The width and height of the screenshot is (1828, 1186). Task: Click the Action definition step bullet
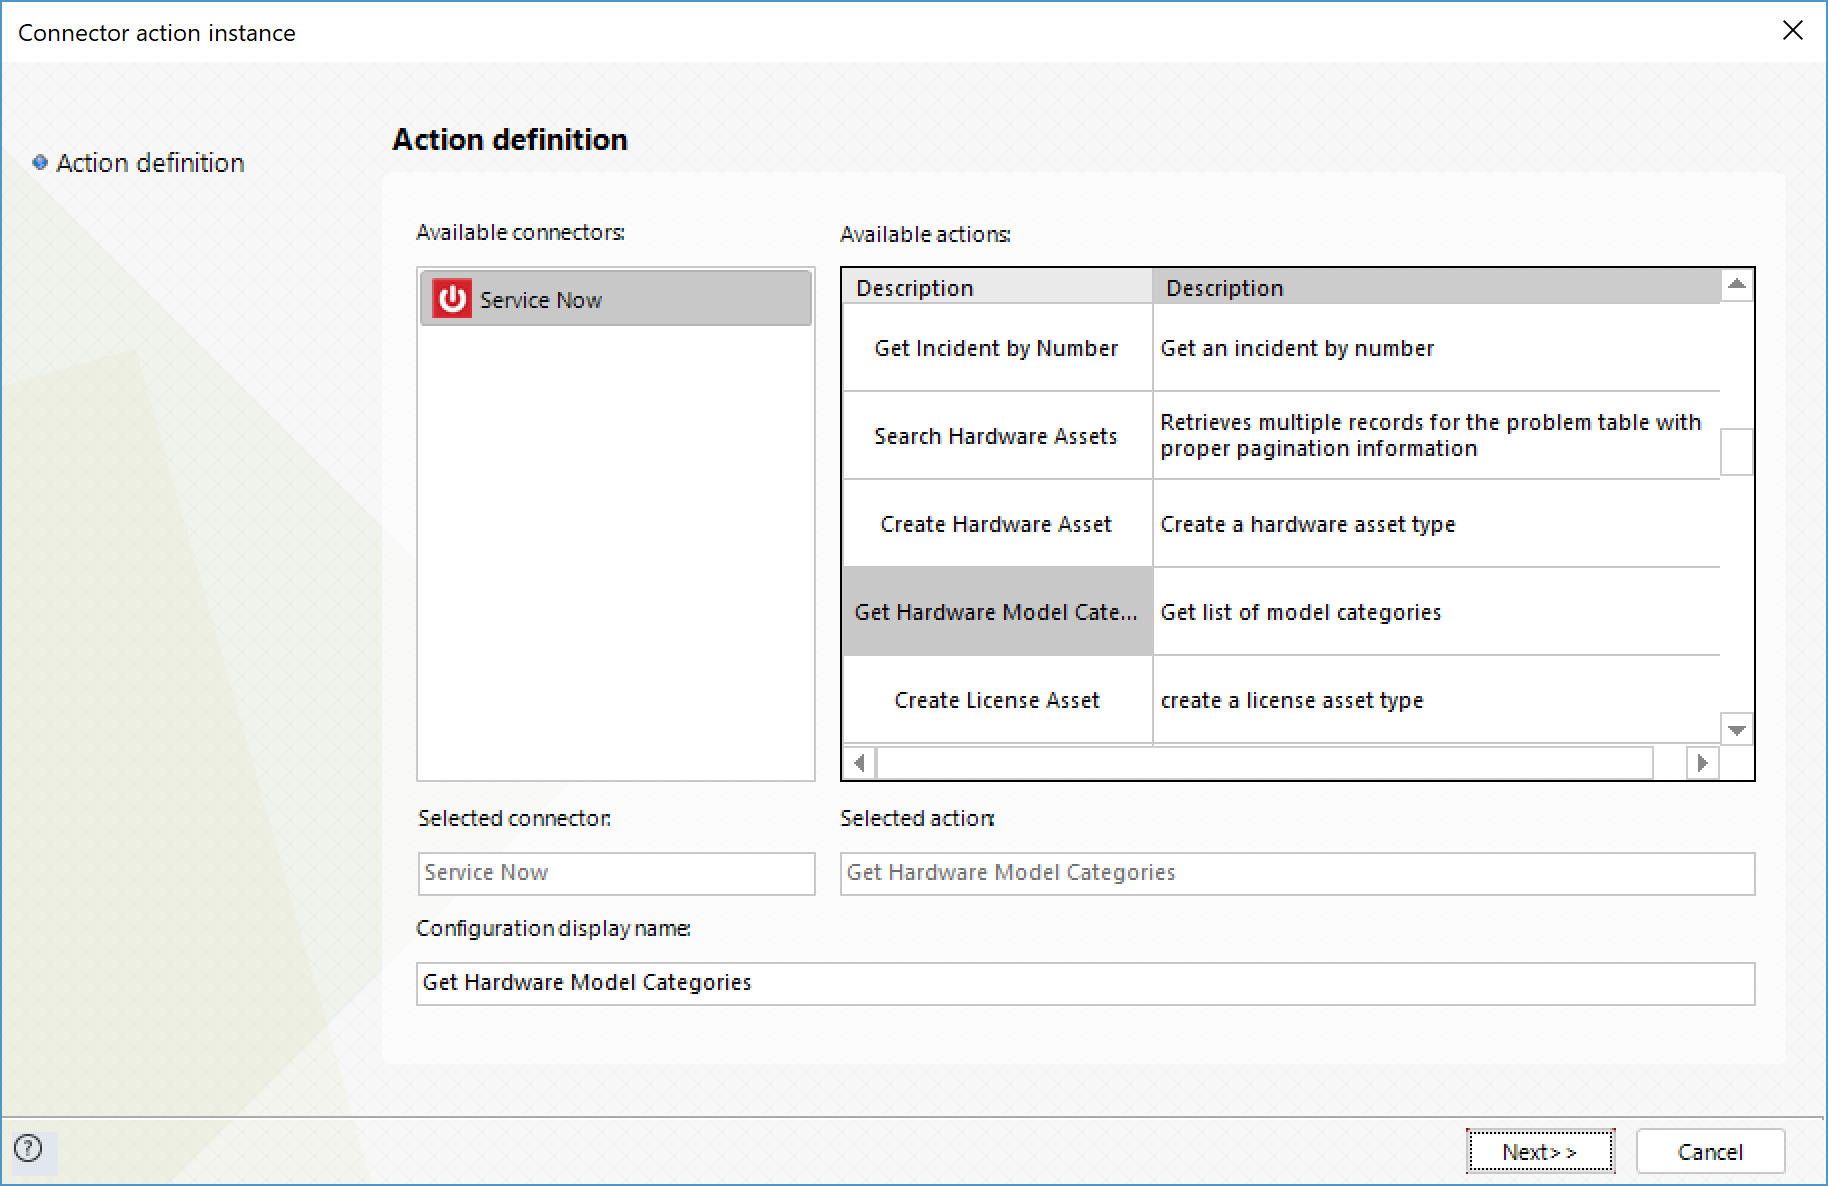point(40,162)
